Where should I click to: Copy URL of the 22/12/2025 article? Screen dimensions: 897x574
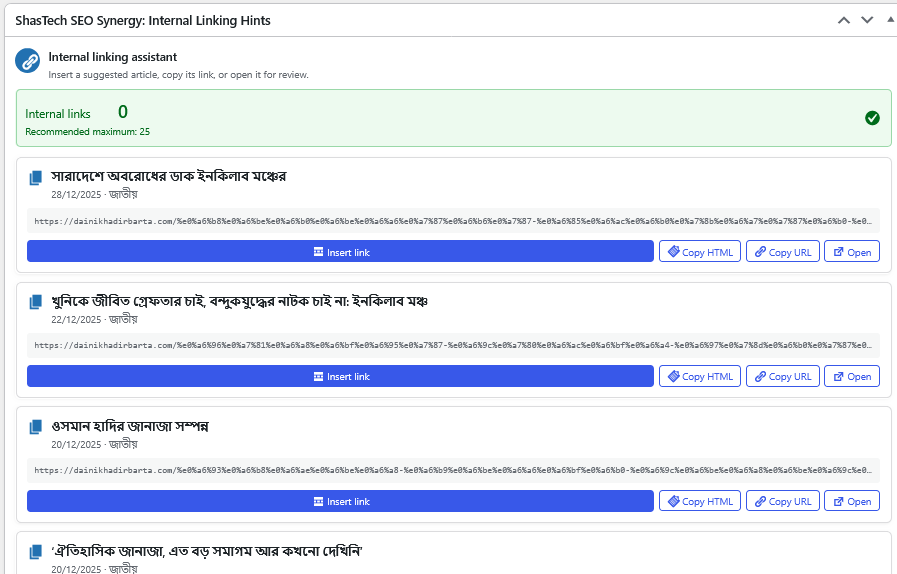783,376
